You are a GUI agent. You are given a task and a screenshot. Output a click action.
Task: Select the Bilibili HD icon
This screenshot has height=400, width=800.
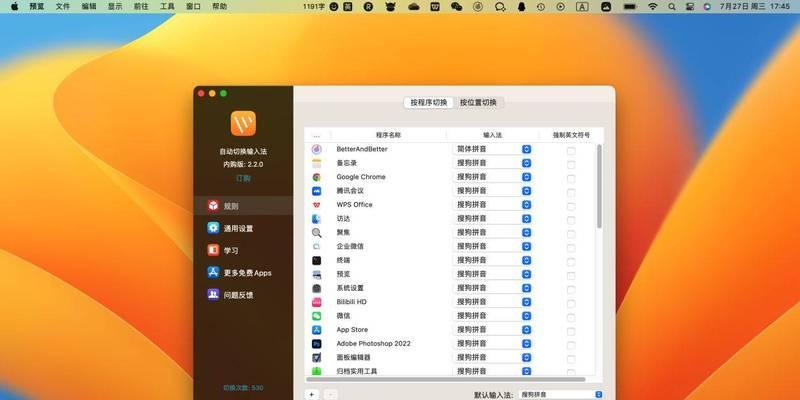[x=316, y=302]
